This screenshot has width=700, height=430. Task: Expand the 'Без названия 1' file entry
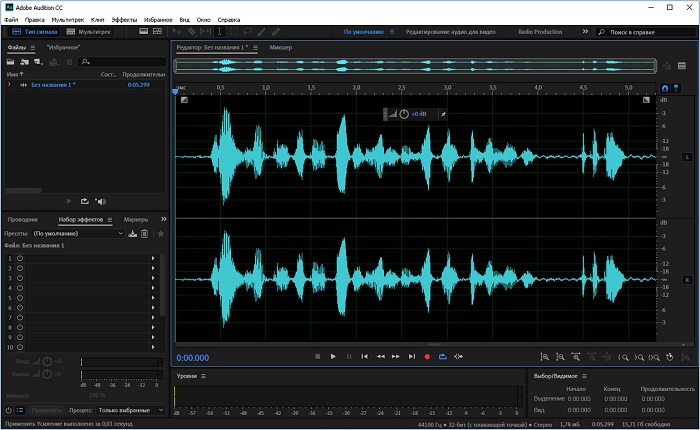click(x=9, y=85)
